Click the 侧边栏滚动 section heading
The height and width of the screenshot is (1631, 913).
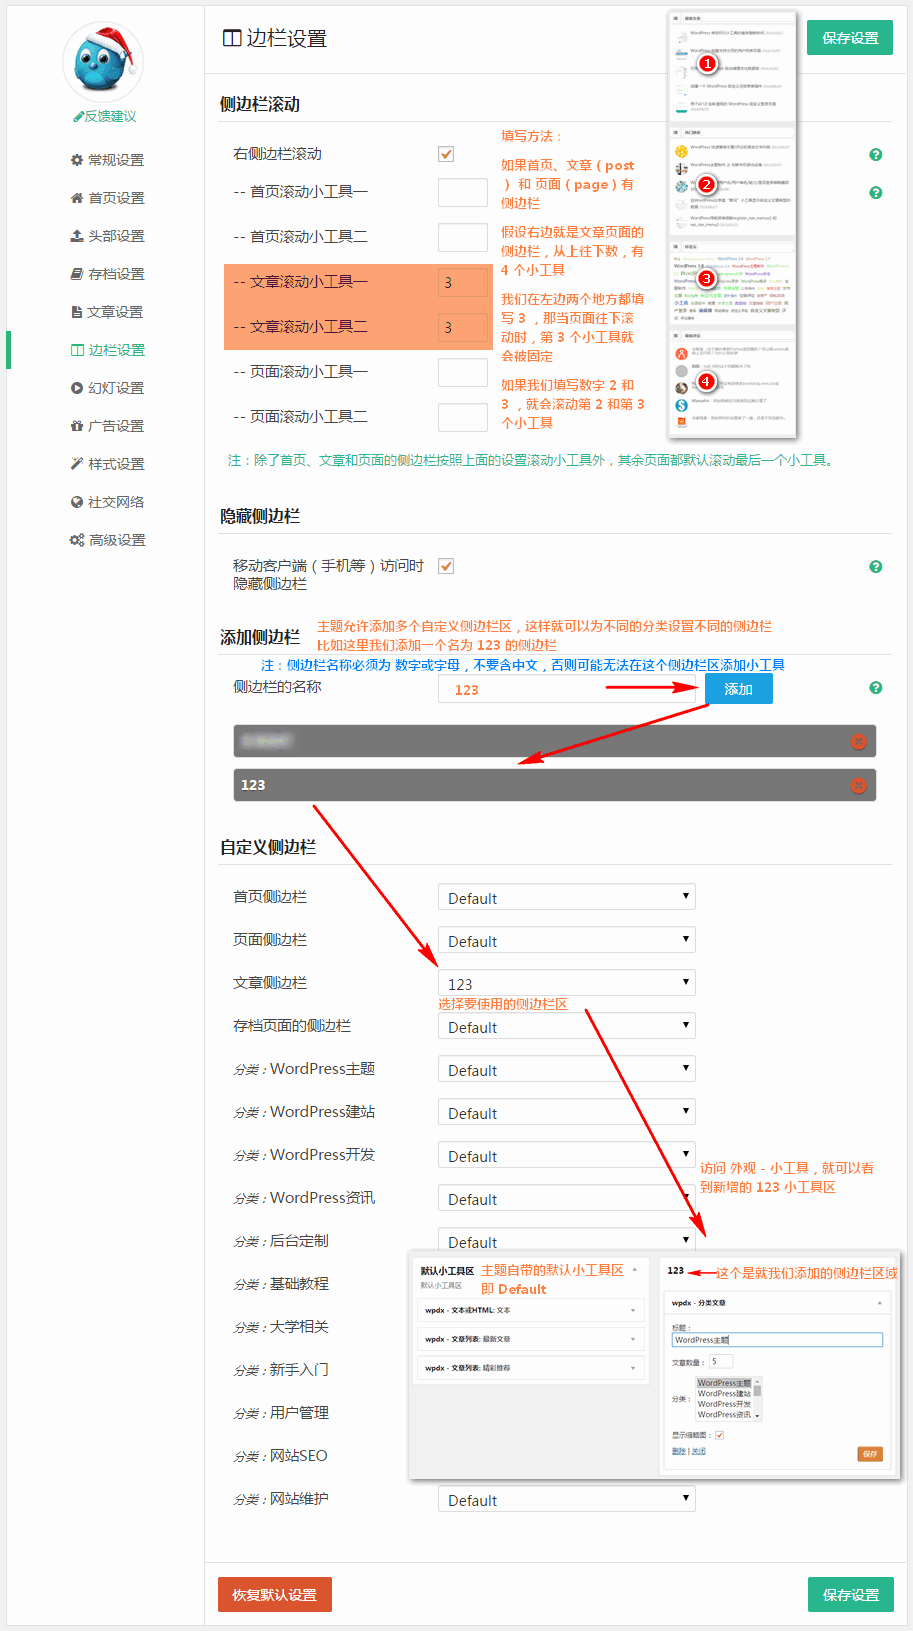click(260, 104)
